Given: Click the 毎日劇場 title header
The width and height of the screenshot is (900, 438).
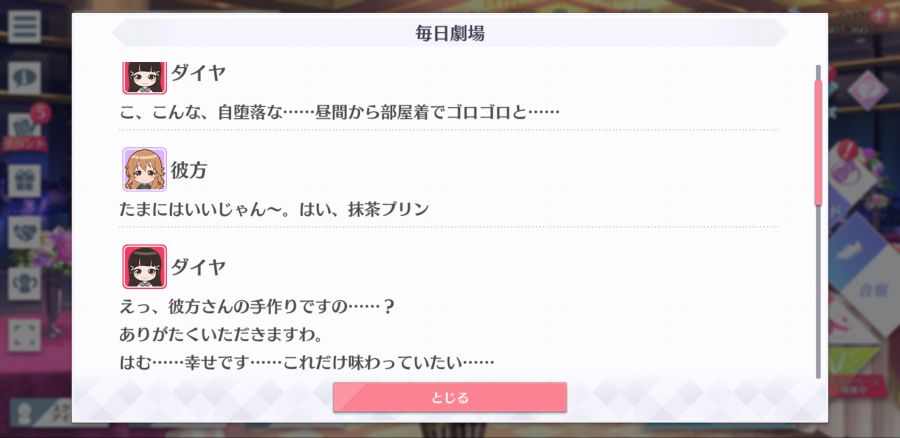Looking at the screenshot, I should tap(449, 33).
